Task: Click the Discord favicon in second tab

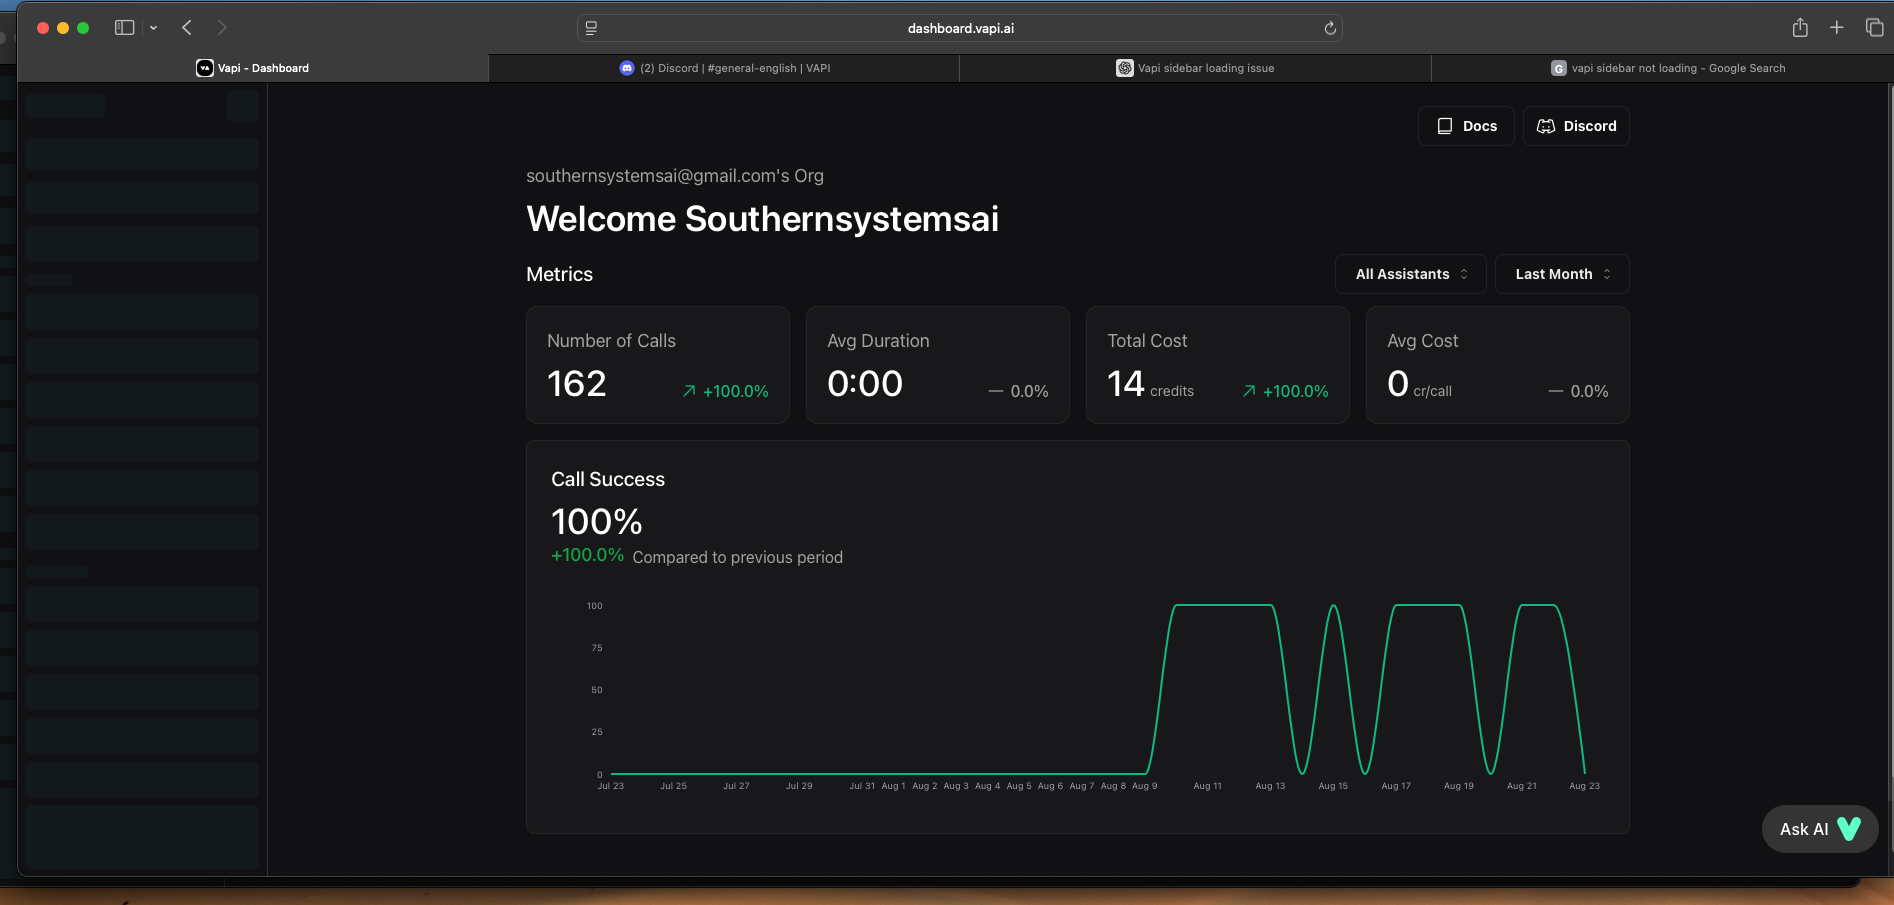Action: (x=627, y=68)
